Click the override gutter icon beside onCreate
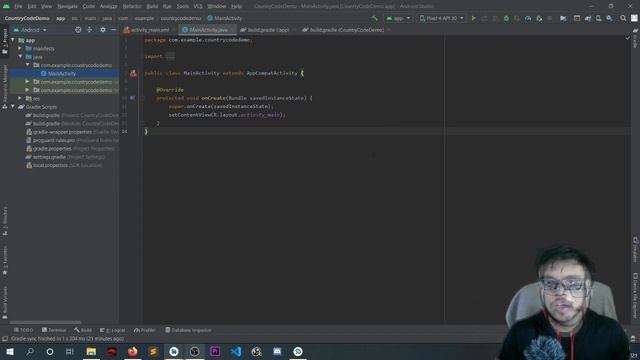Viewport: 640px width, 360px height. [132, 98]
